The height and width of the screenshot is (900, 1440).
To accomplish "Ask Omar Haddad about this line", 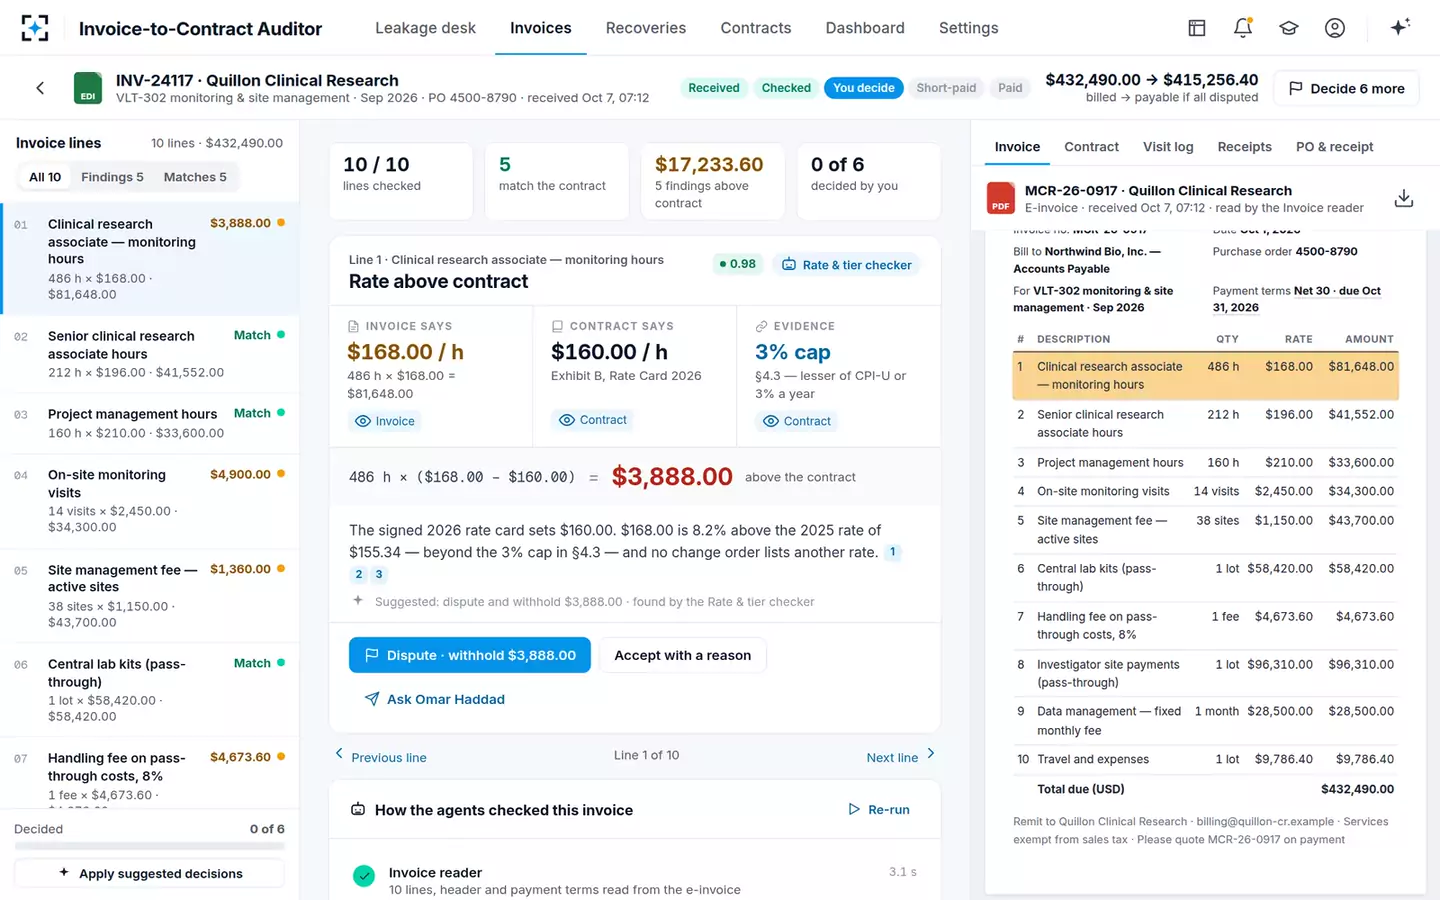I will click(434, 699).
